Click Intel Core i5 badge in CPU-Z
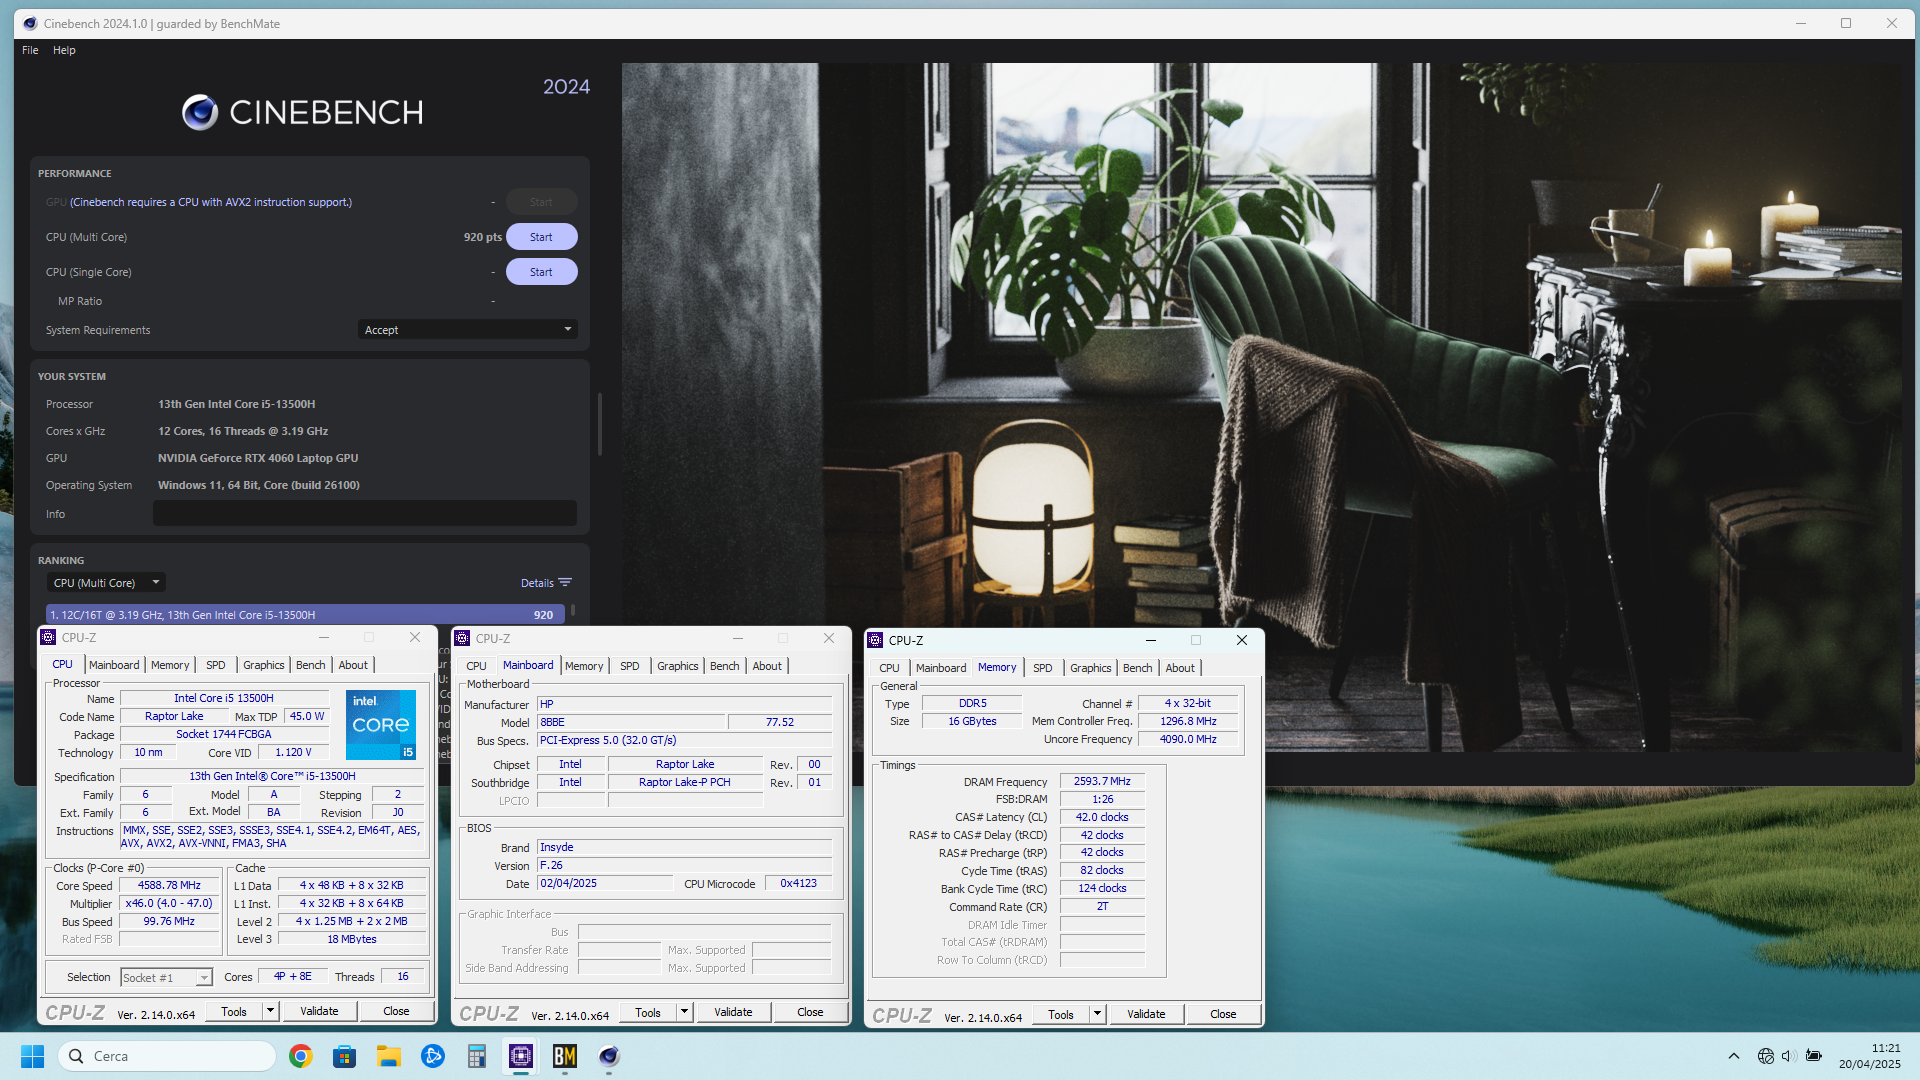 [x=381, y=725]
